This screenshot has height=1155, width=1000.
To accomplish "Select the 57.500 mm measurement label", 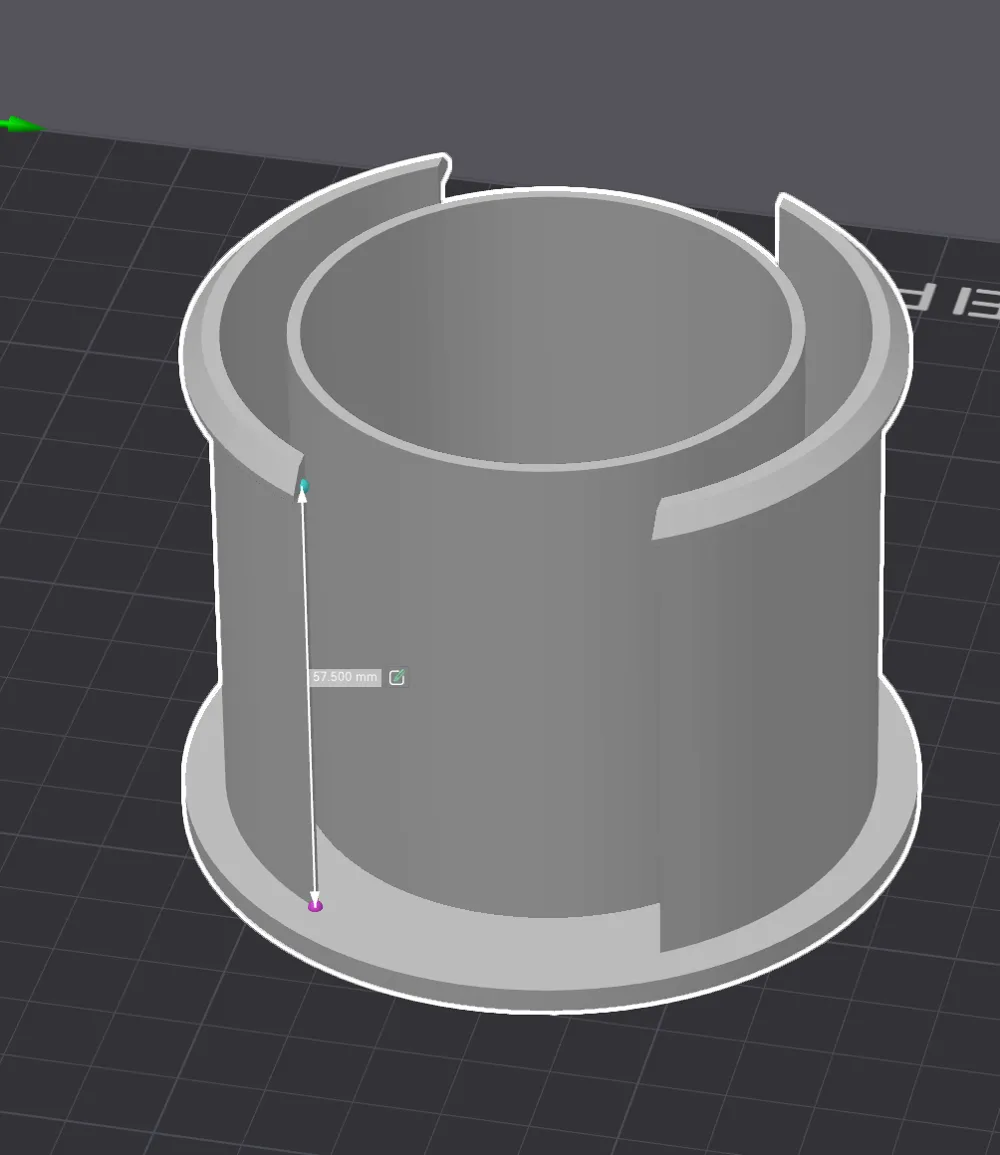I will coord(345,677).
